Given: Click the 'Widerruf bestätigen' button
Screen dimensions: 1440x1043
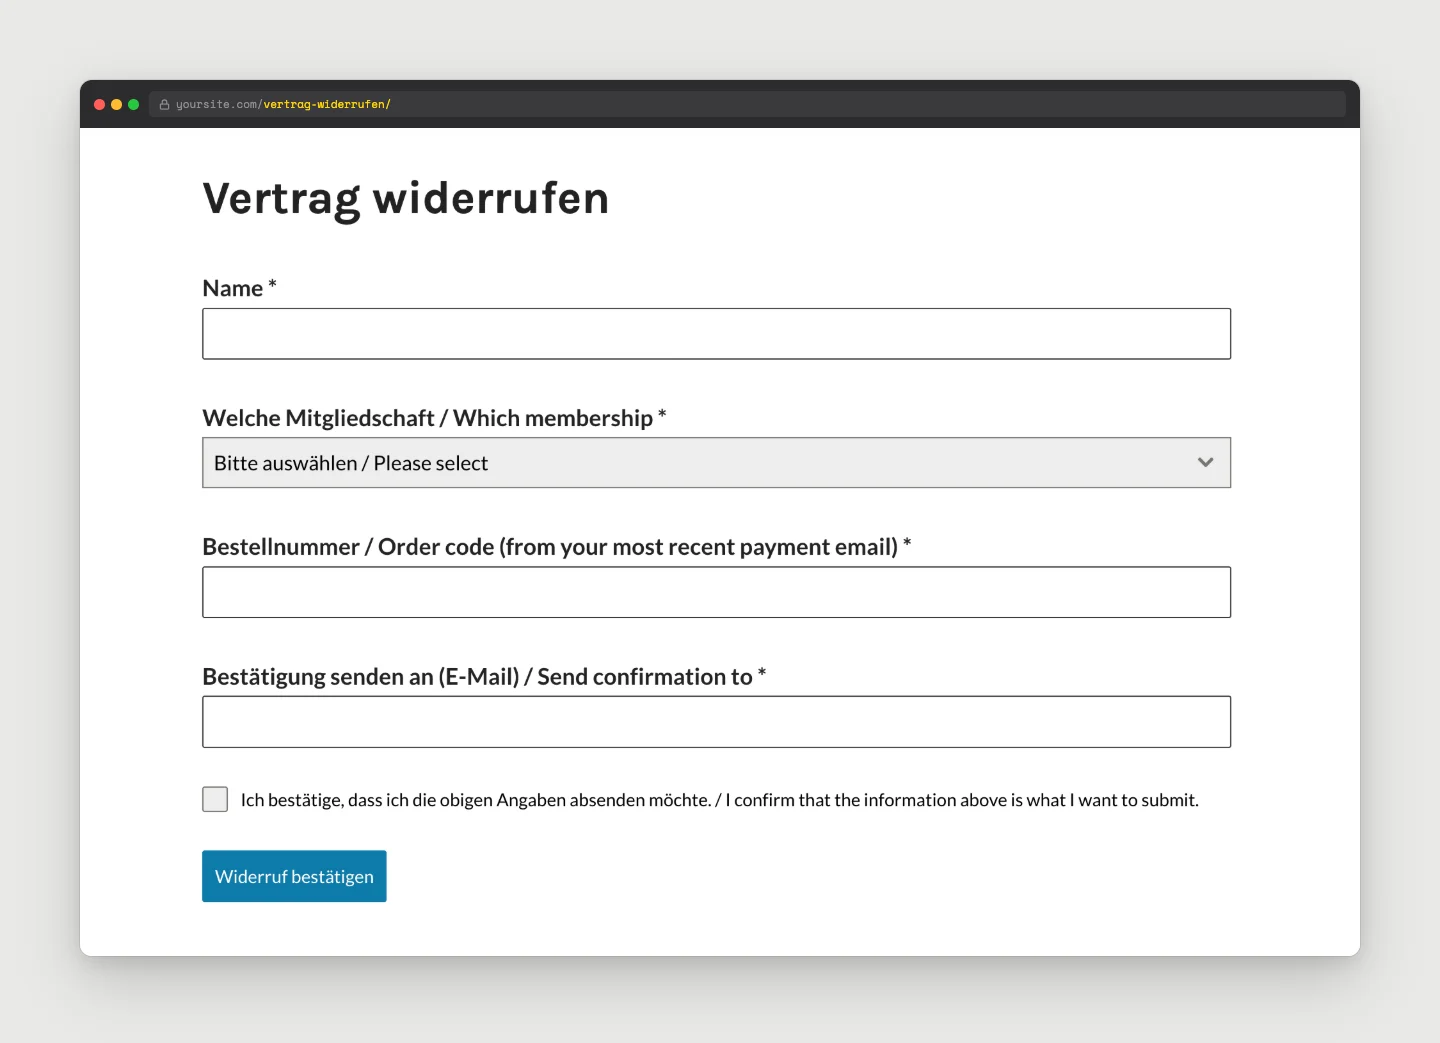Looking at the screenshot, I should pyautogui.click(x=294, y=876).
